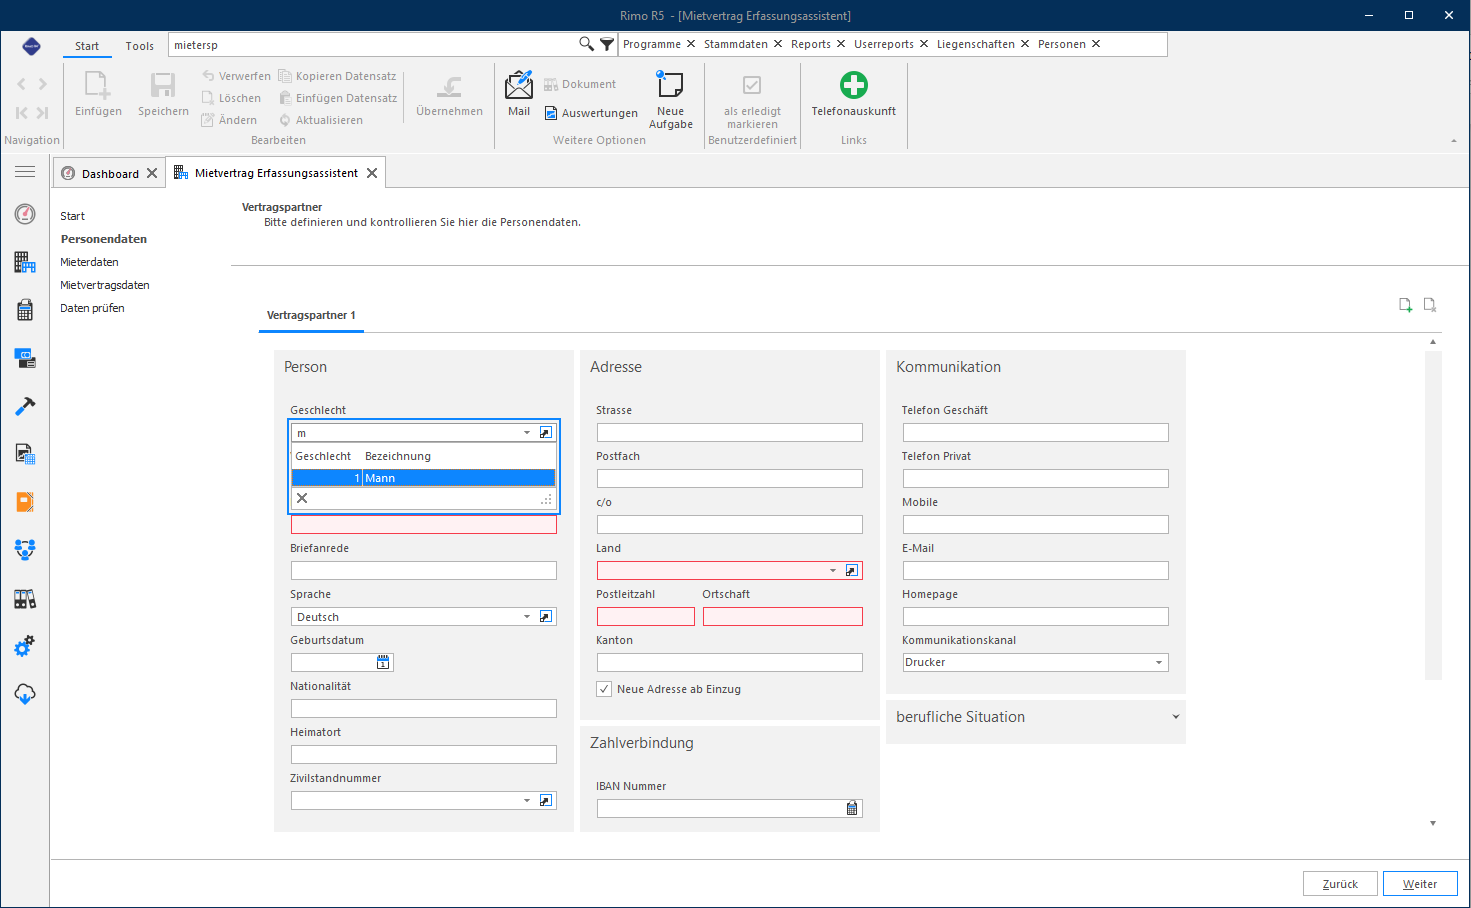Image resolution: width=1471 pixels, height=908 pixels.
Task: Toggle Neue Adresse ab Einzug checkbox
Action: (604, 689)
